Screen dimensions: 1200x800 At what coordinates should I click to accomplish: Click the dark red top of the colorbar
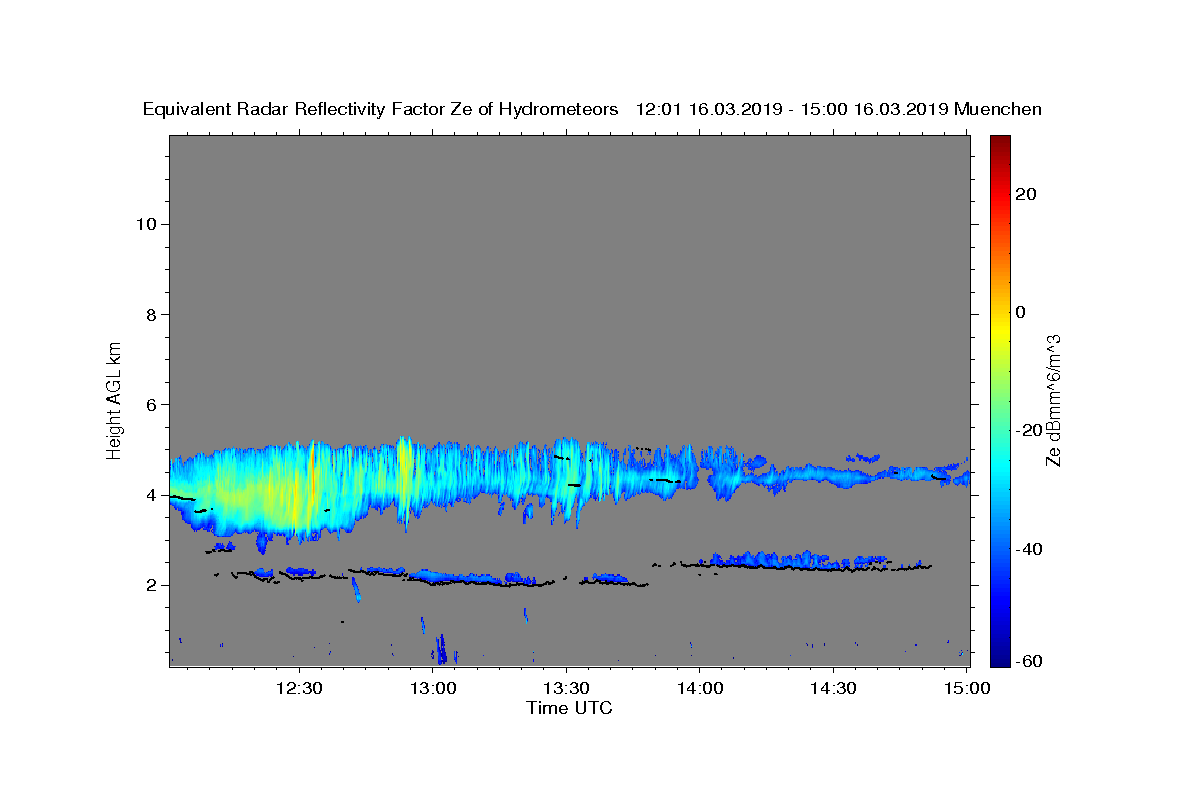click(x=1000, y=142)
